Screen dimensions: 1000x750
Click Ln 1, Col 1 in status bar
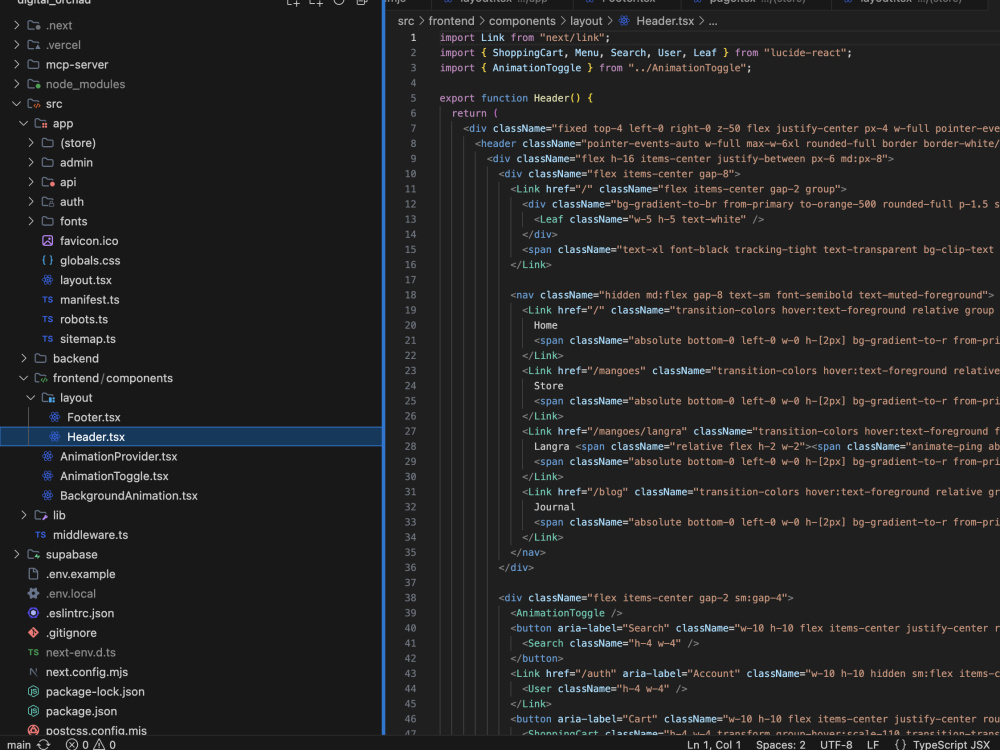click(714, 744)
